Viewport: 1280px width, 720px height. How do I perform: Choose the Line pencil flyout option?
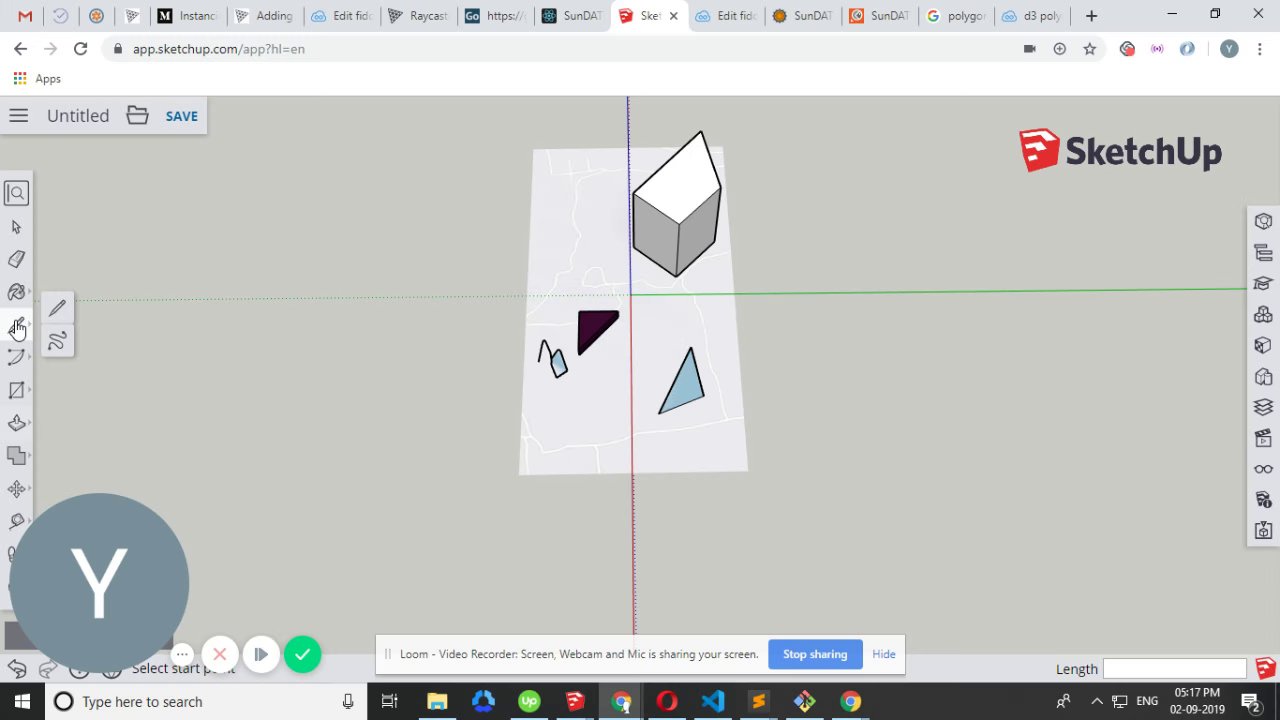pyautogui.click(x=57, y=308)
